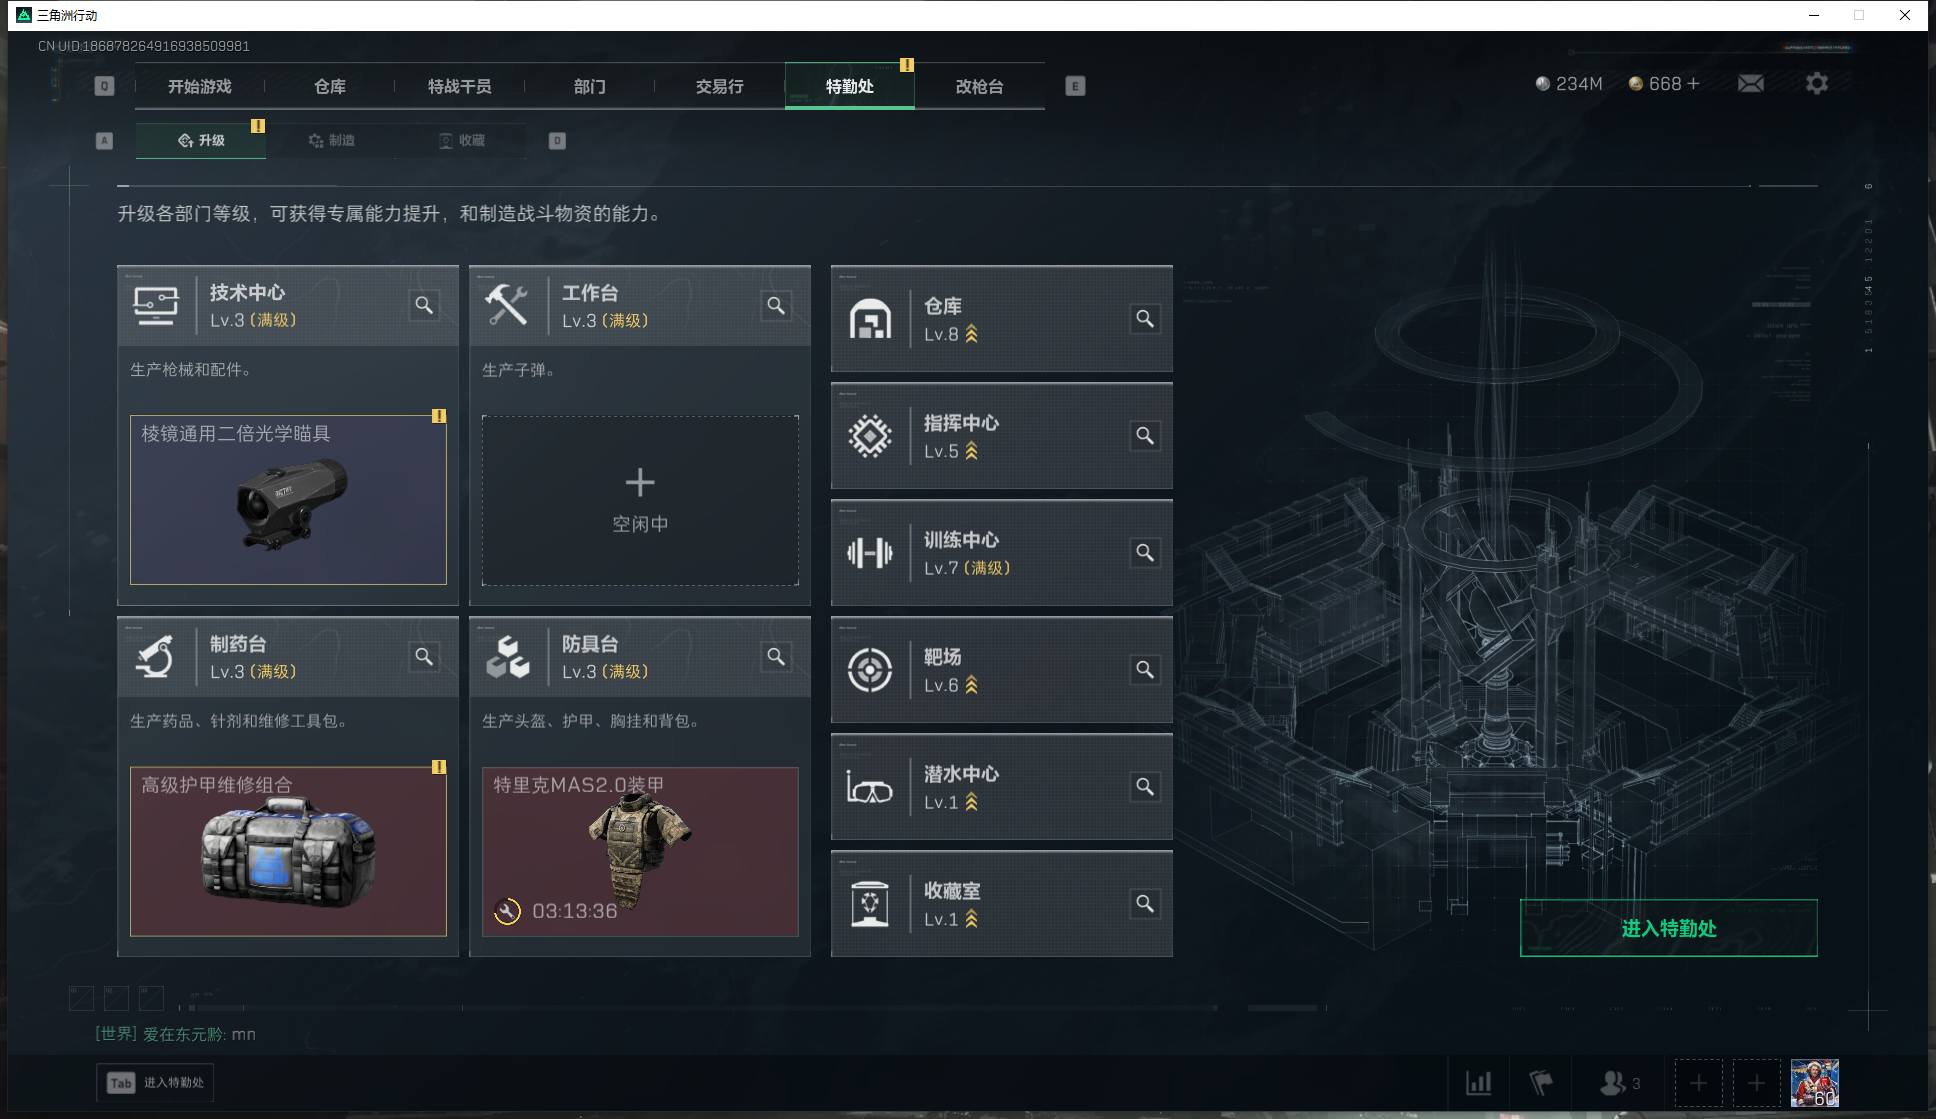
Task: Click magnifier icon on 技术中心 card
Action: 424,305
